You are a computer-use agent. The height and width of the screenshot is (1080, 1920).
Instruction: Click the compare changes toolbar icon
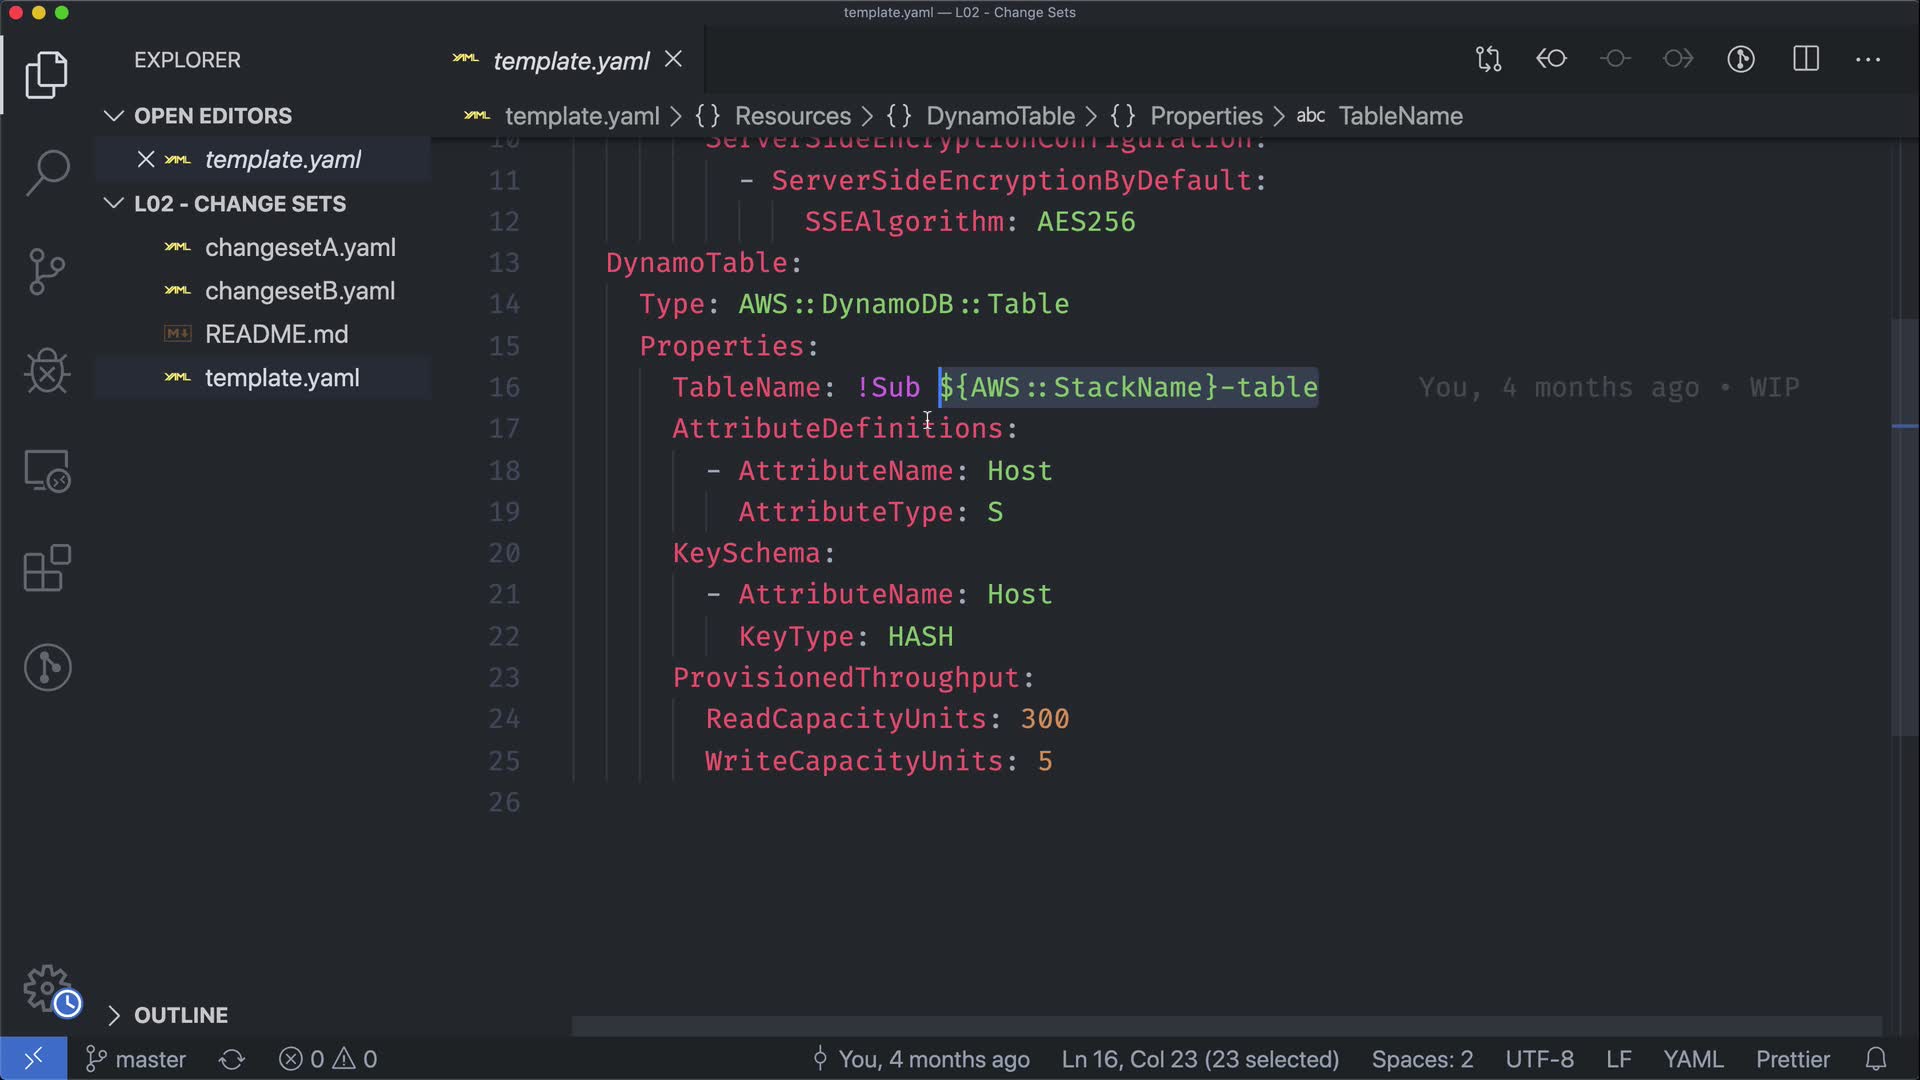(x=1488, y=59)
